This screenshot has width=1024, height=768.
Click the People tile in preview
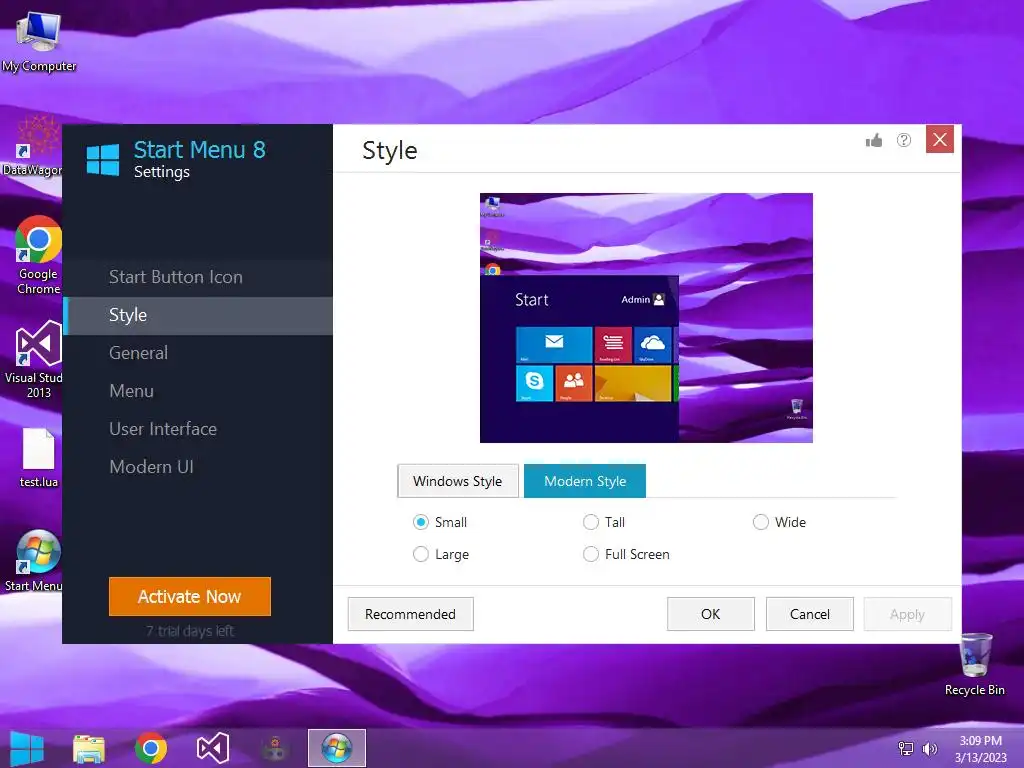573,383
